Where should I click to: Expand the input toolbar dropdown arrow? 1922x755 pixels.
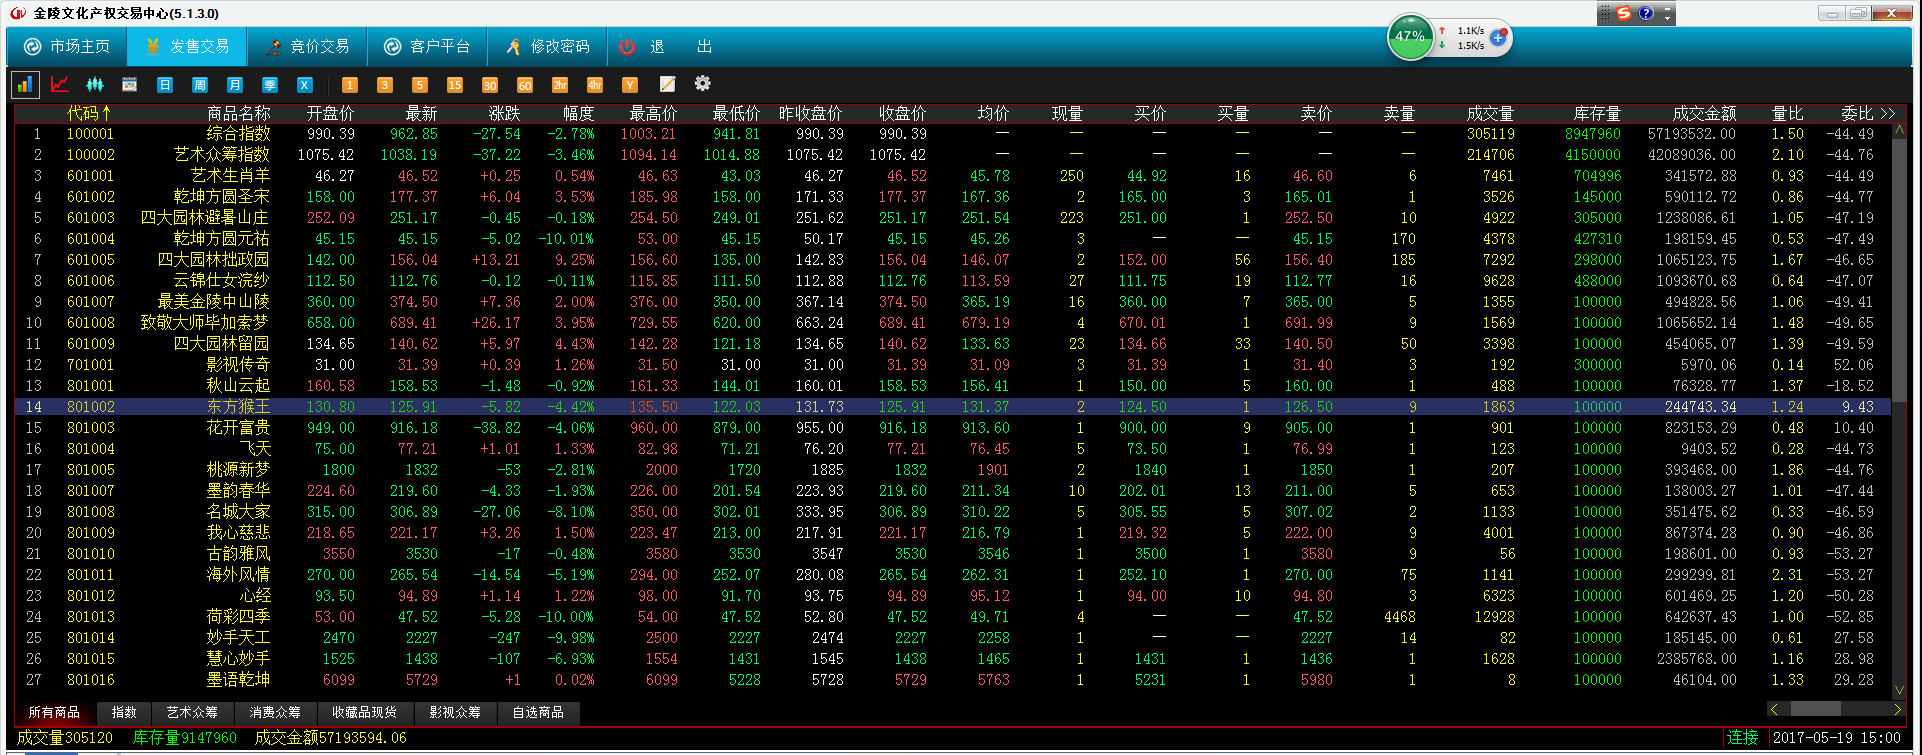click(1667, 14)
